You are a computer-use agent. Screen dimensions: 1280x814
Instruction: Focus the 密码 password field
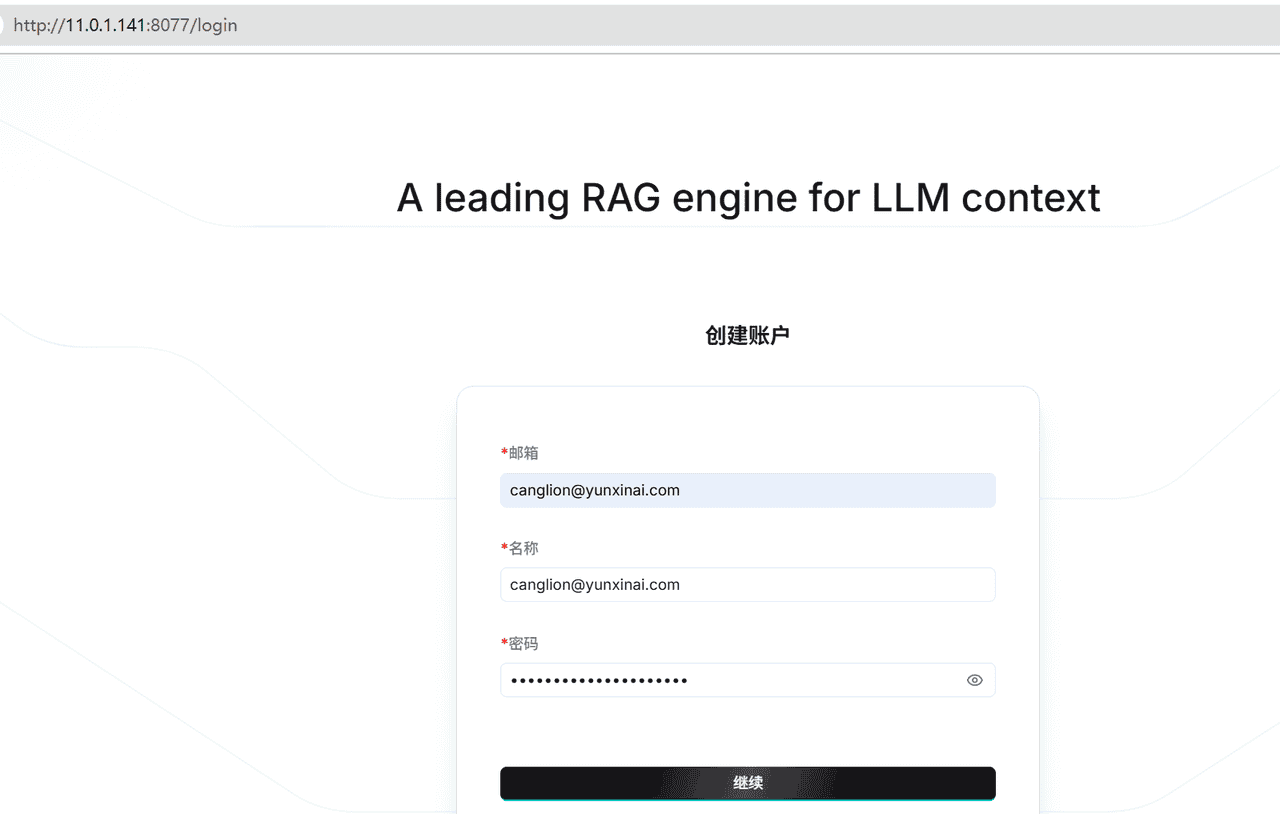click(x=720, y=679)
